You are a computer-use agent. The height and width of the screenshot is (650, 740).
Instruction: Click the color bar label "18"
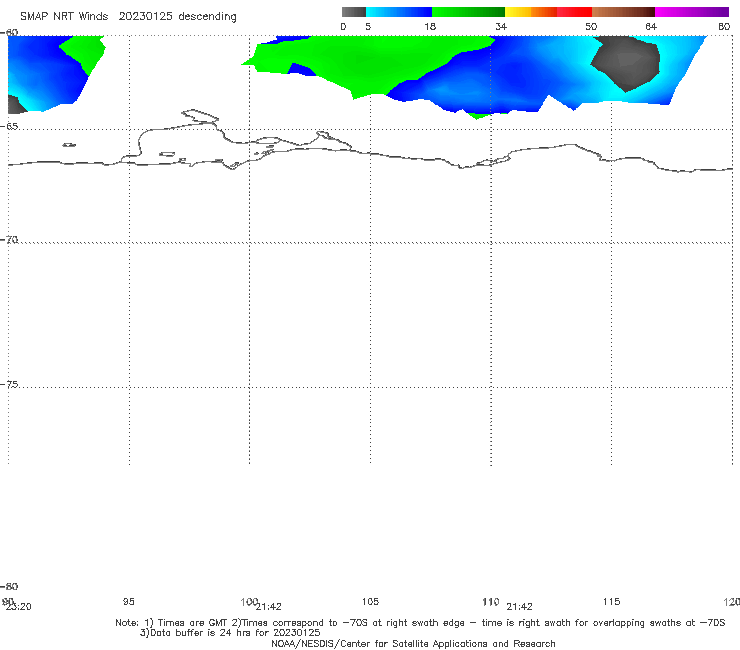coord(430,27)
